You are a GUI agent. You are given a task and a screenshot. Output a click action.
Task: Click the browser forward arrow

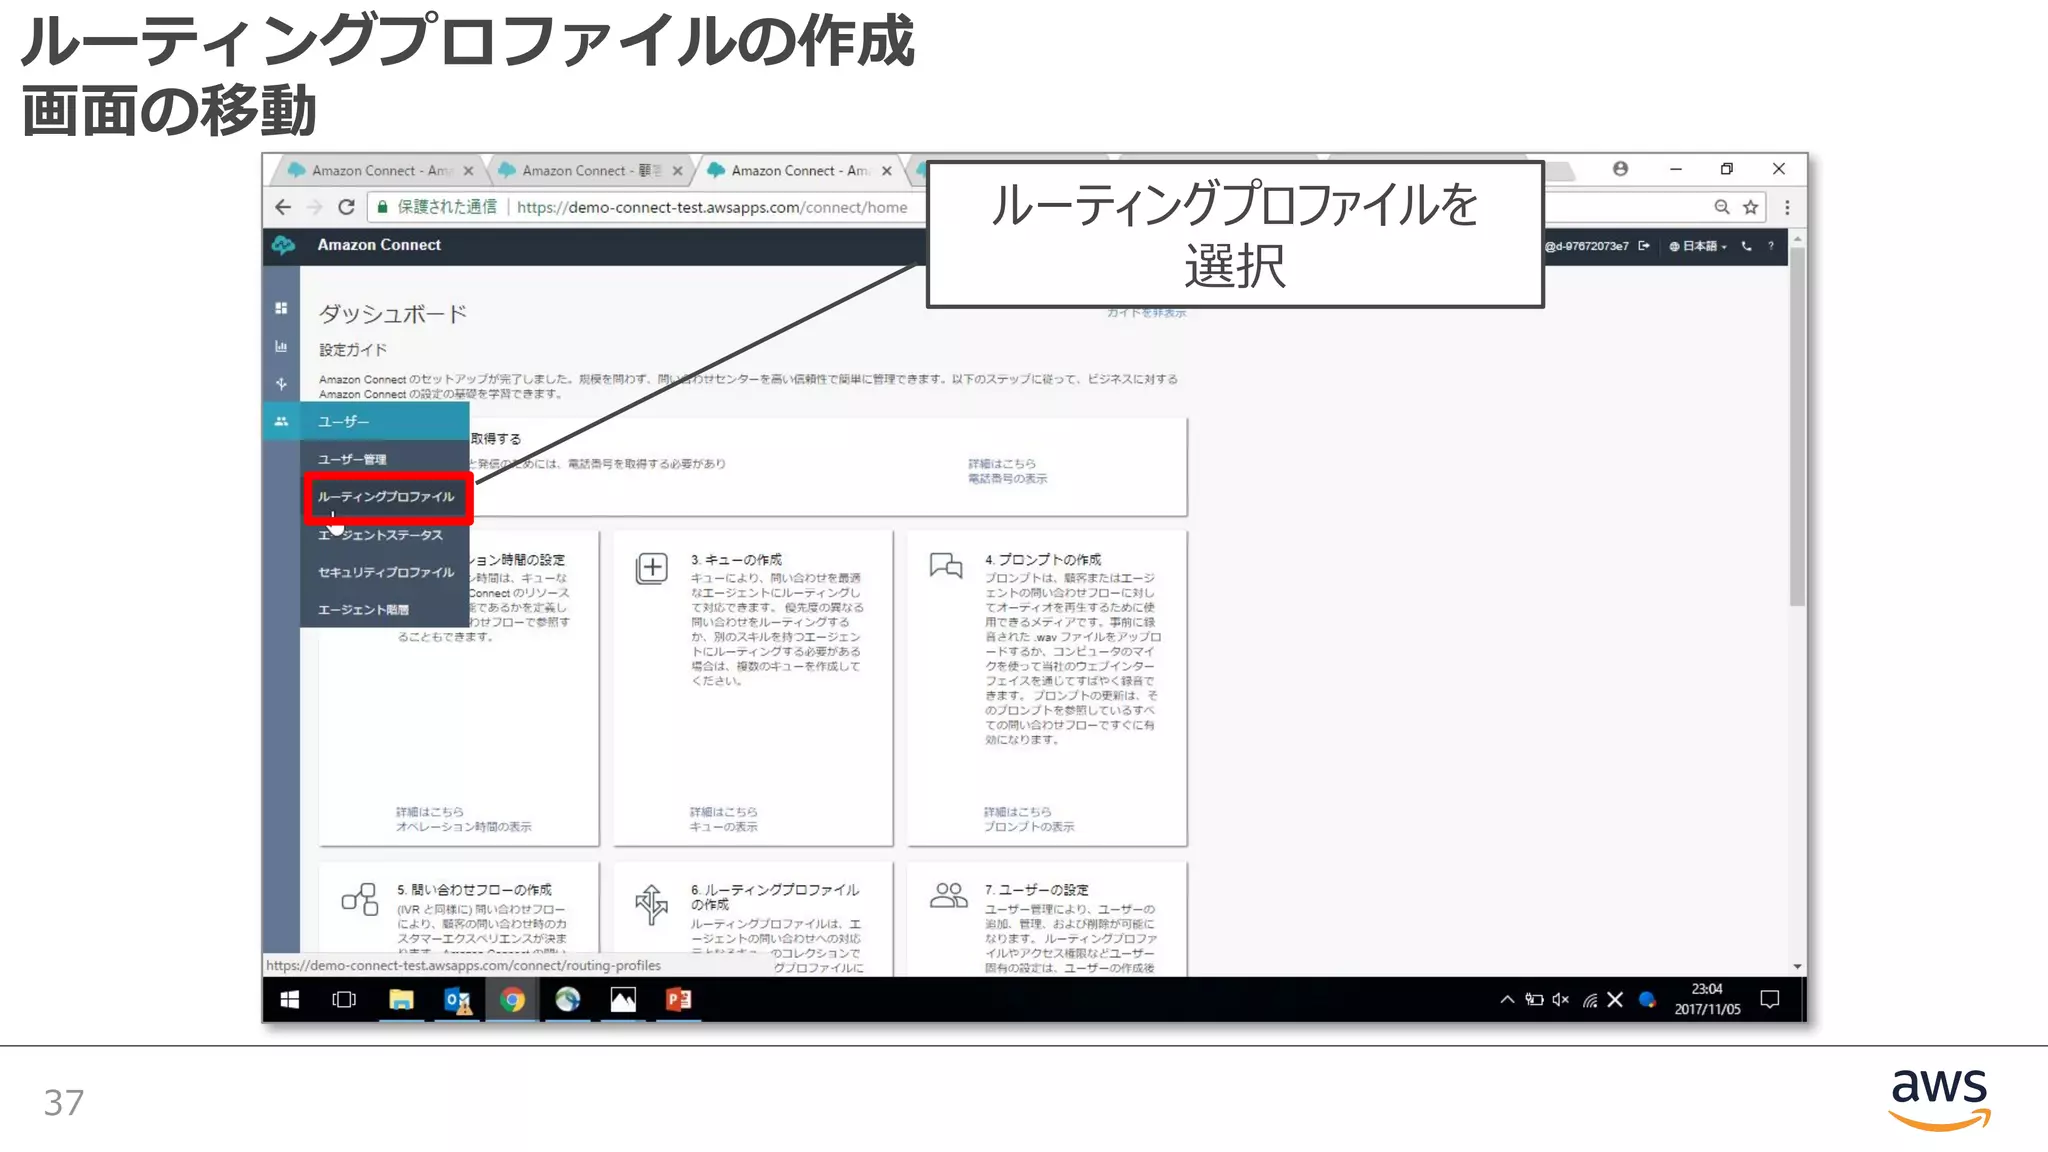pyautogui.click(x=314, y=207)
